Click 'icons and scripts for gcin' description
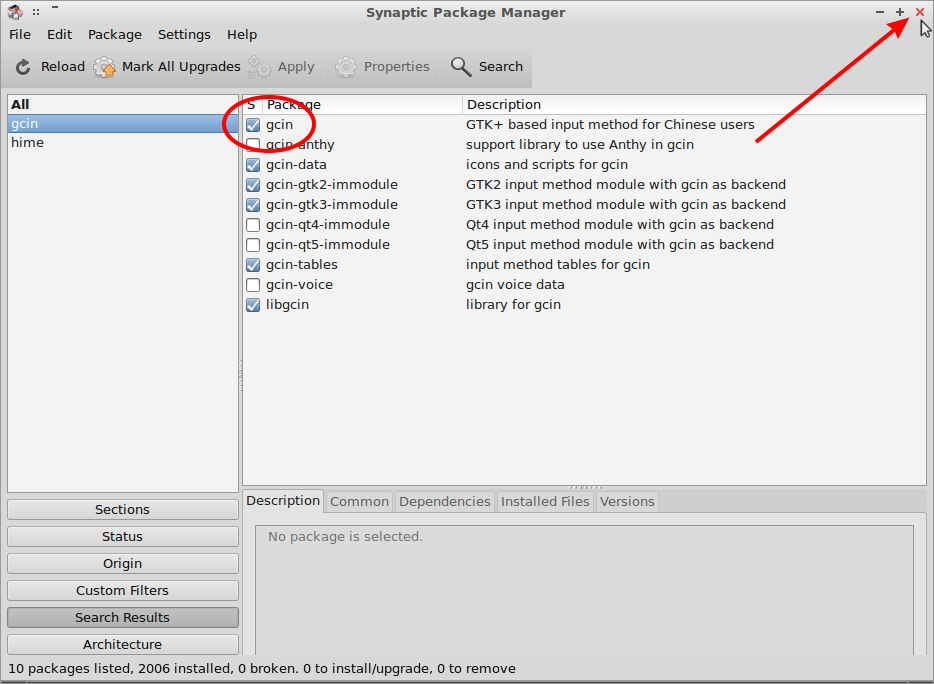This screenshot has width=934, height=684. pos(547,164)
